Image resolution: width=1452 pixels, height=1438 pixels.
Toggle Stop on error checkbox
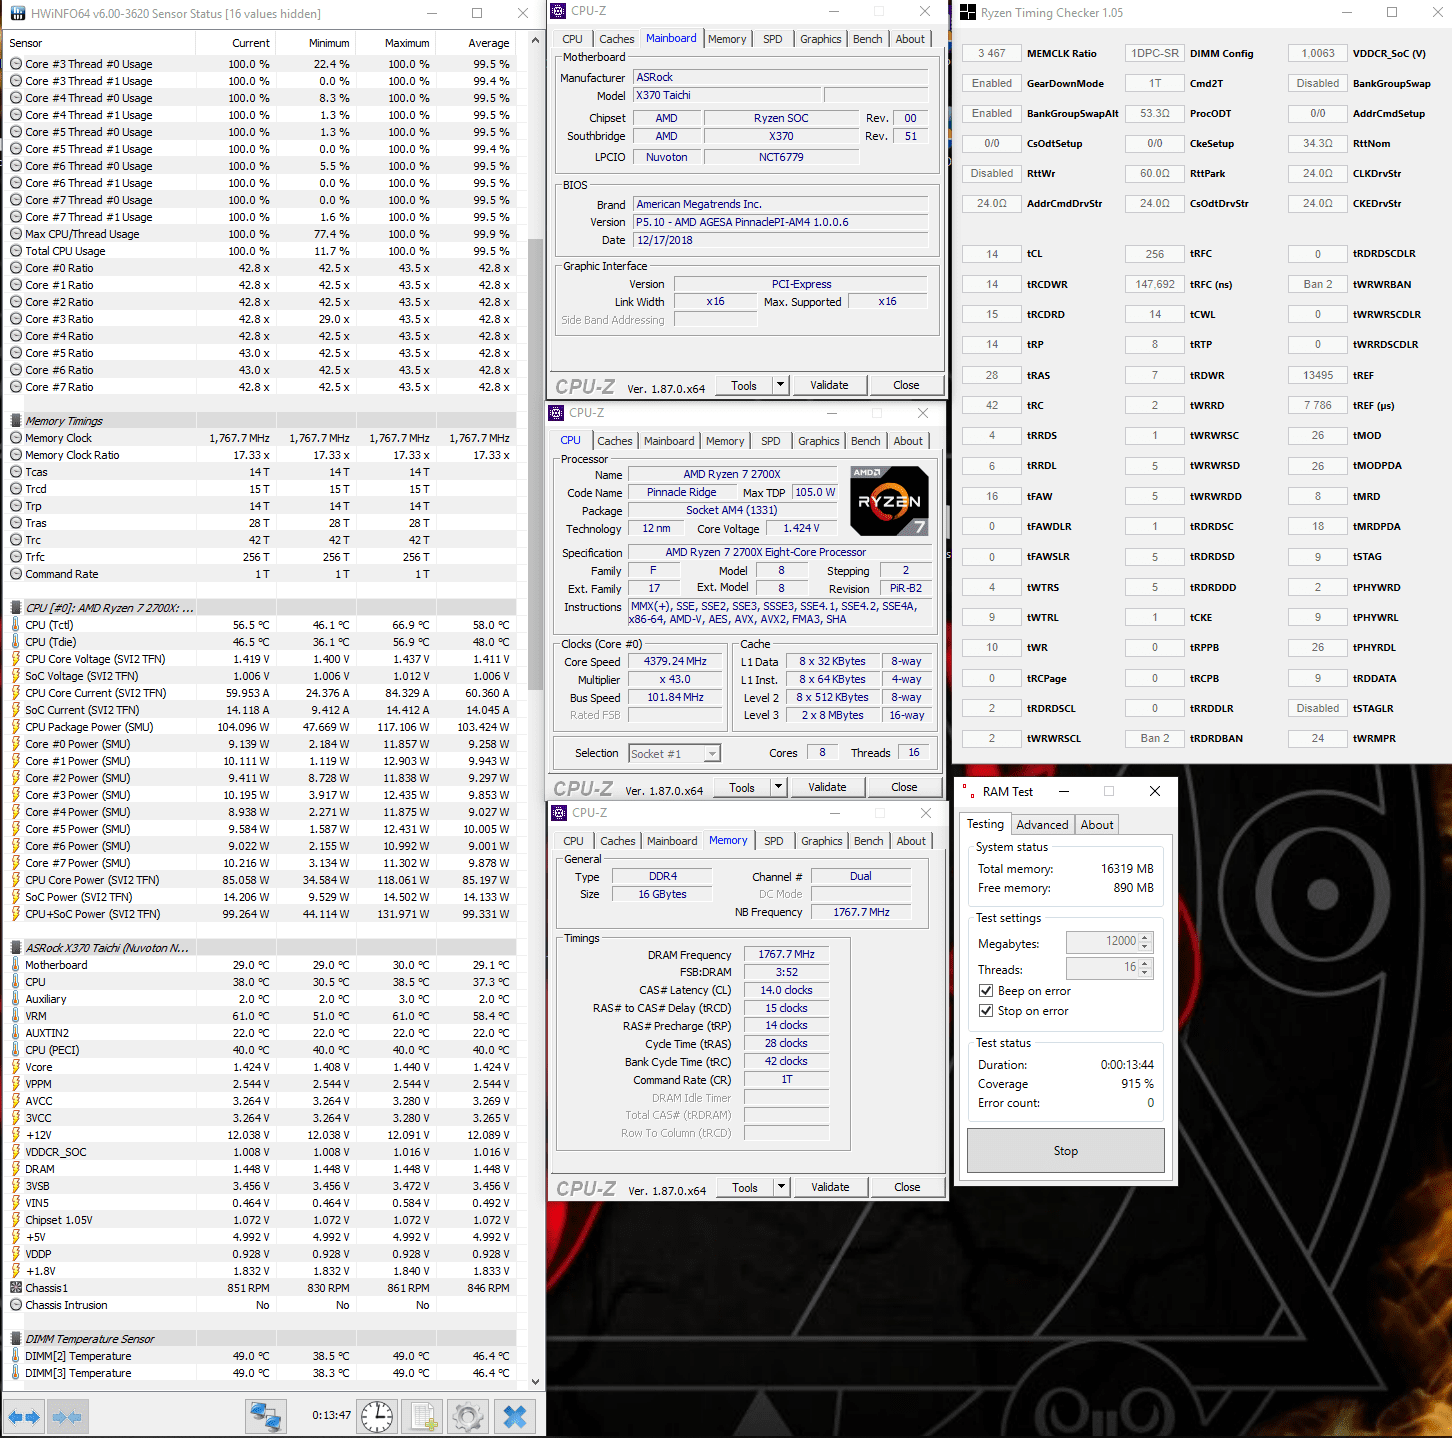(986, 1011)
